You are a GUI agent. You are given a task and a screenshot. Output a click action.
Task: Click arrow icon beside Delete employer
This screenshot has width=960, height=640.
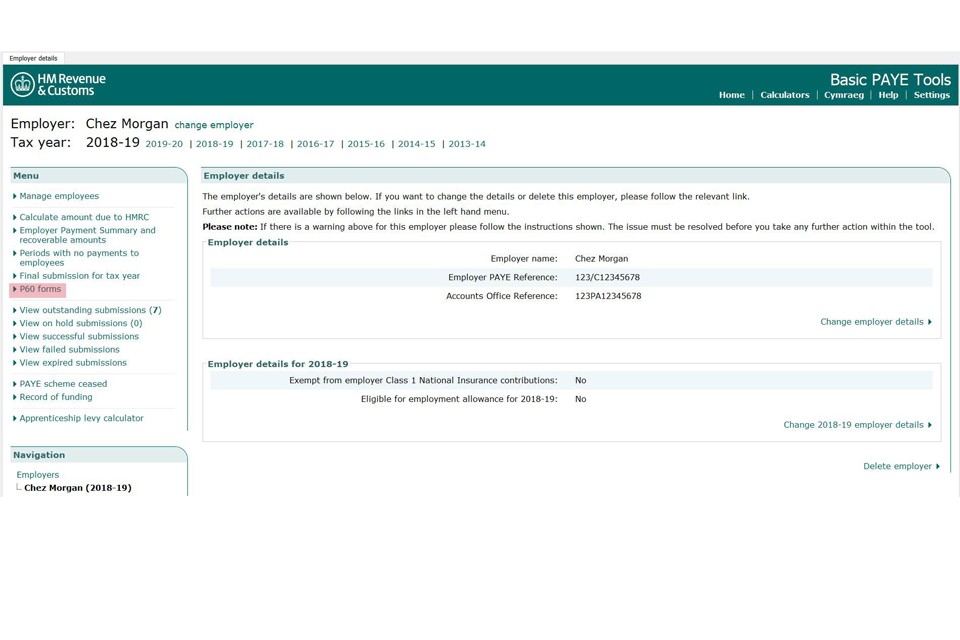point(937,467)
